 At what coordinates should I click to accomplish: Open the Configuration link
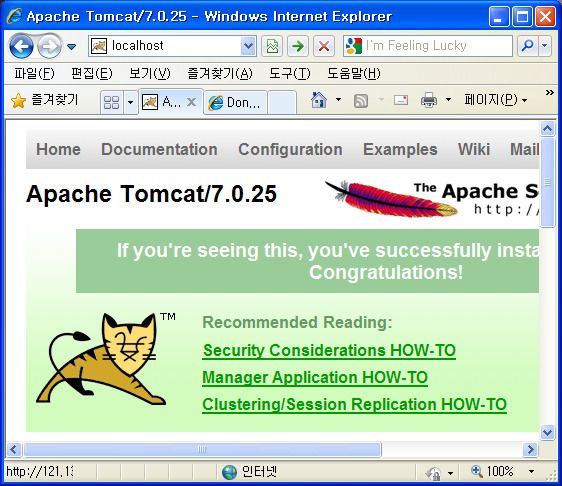[x=290, y=149]
